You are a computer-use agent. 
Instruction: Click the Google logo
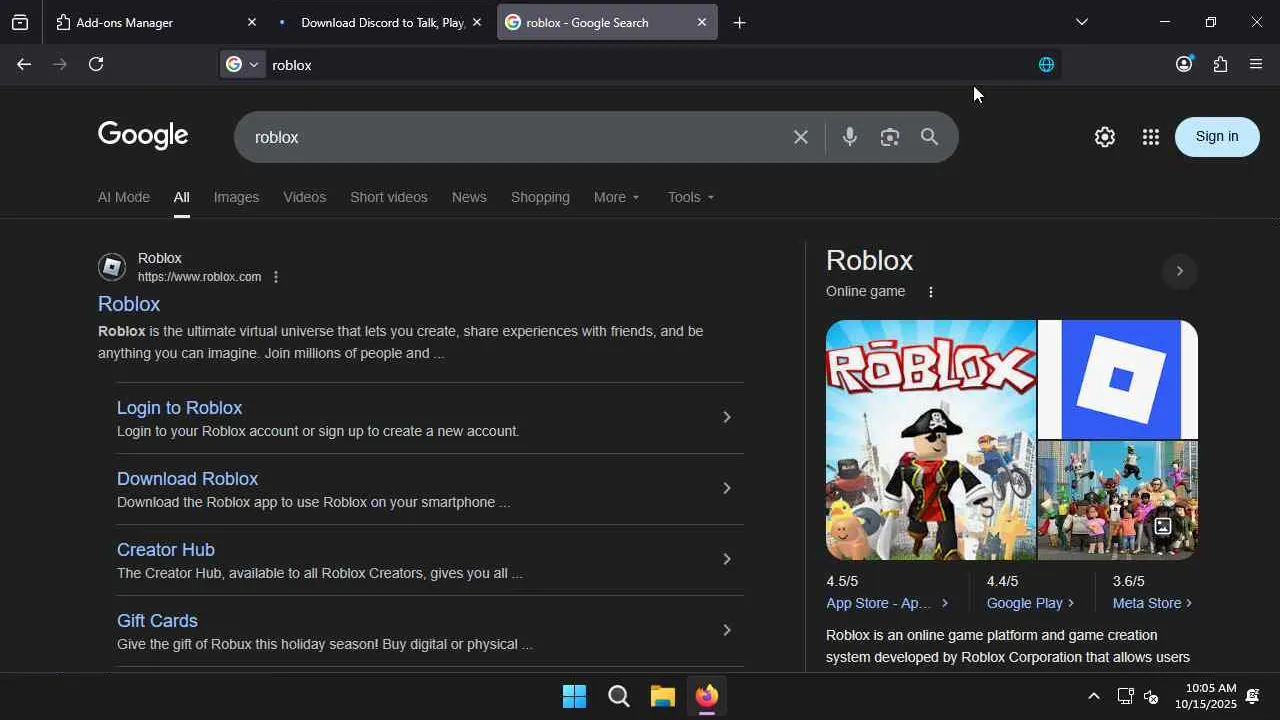[x=143, y=135]
